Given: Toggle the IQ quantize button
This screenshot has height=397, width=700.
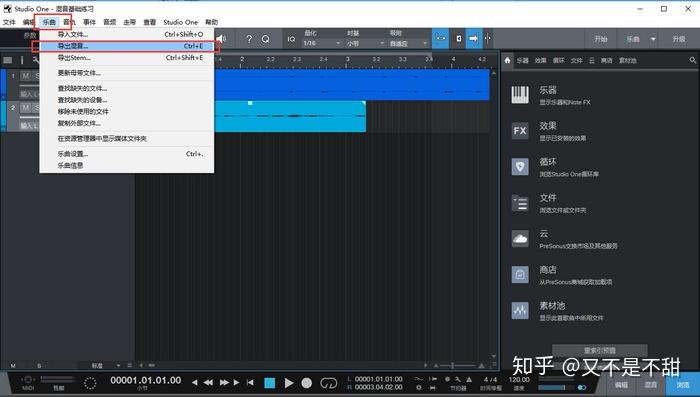Looking at the screenshot, I should click(291, 39).
